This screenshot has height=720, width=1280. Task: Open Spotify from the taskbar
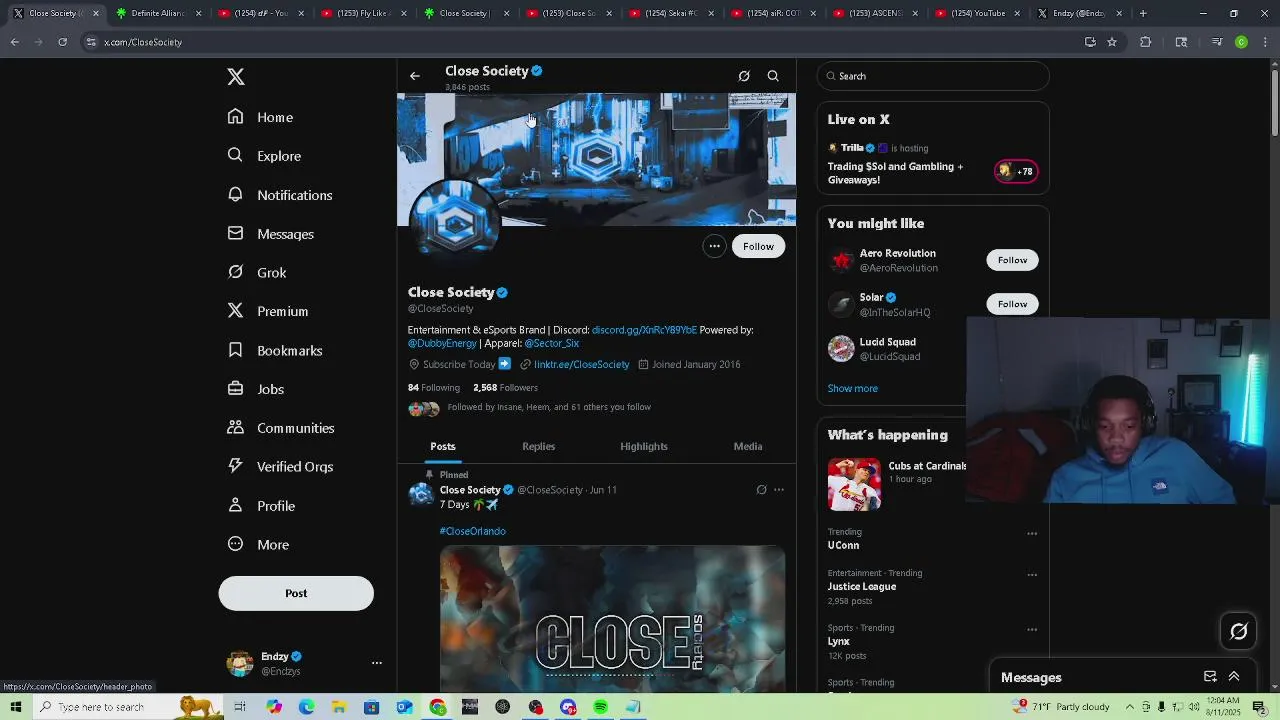600,707
